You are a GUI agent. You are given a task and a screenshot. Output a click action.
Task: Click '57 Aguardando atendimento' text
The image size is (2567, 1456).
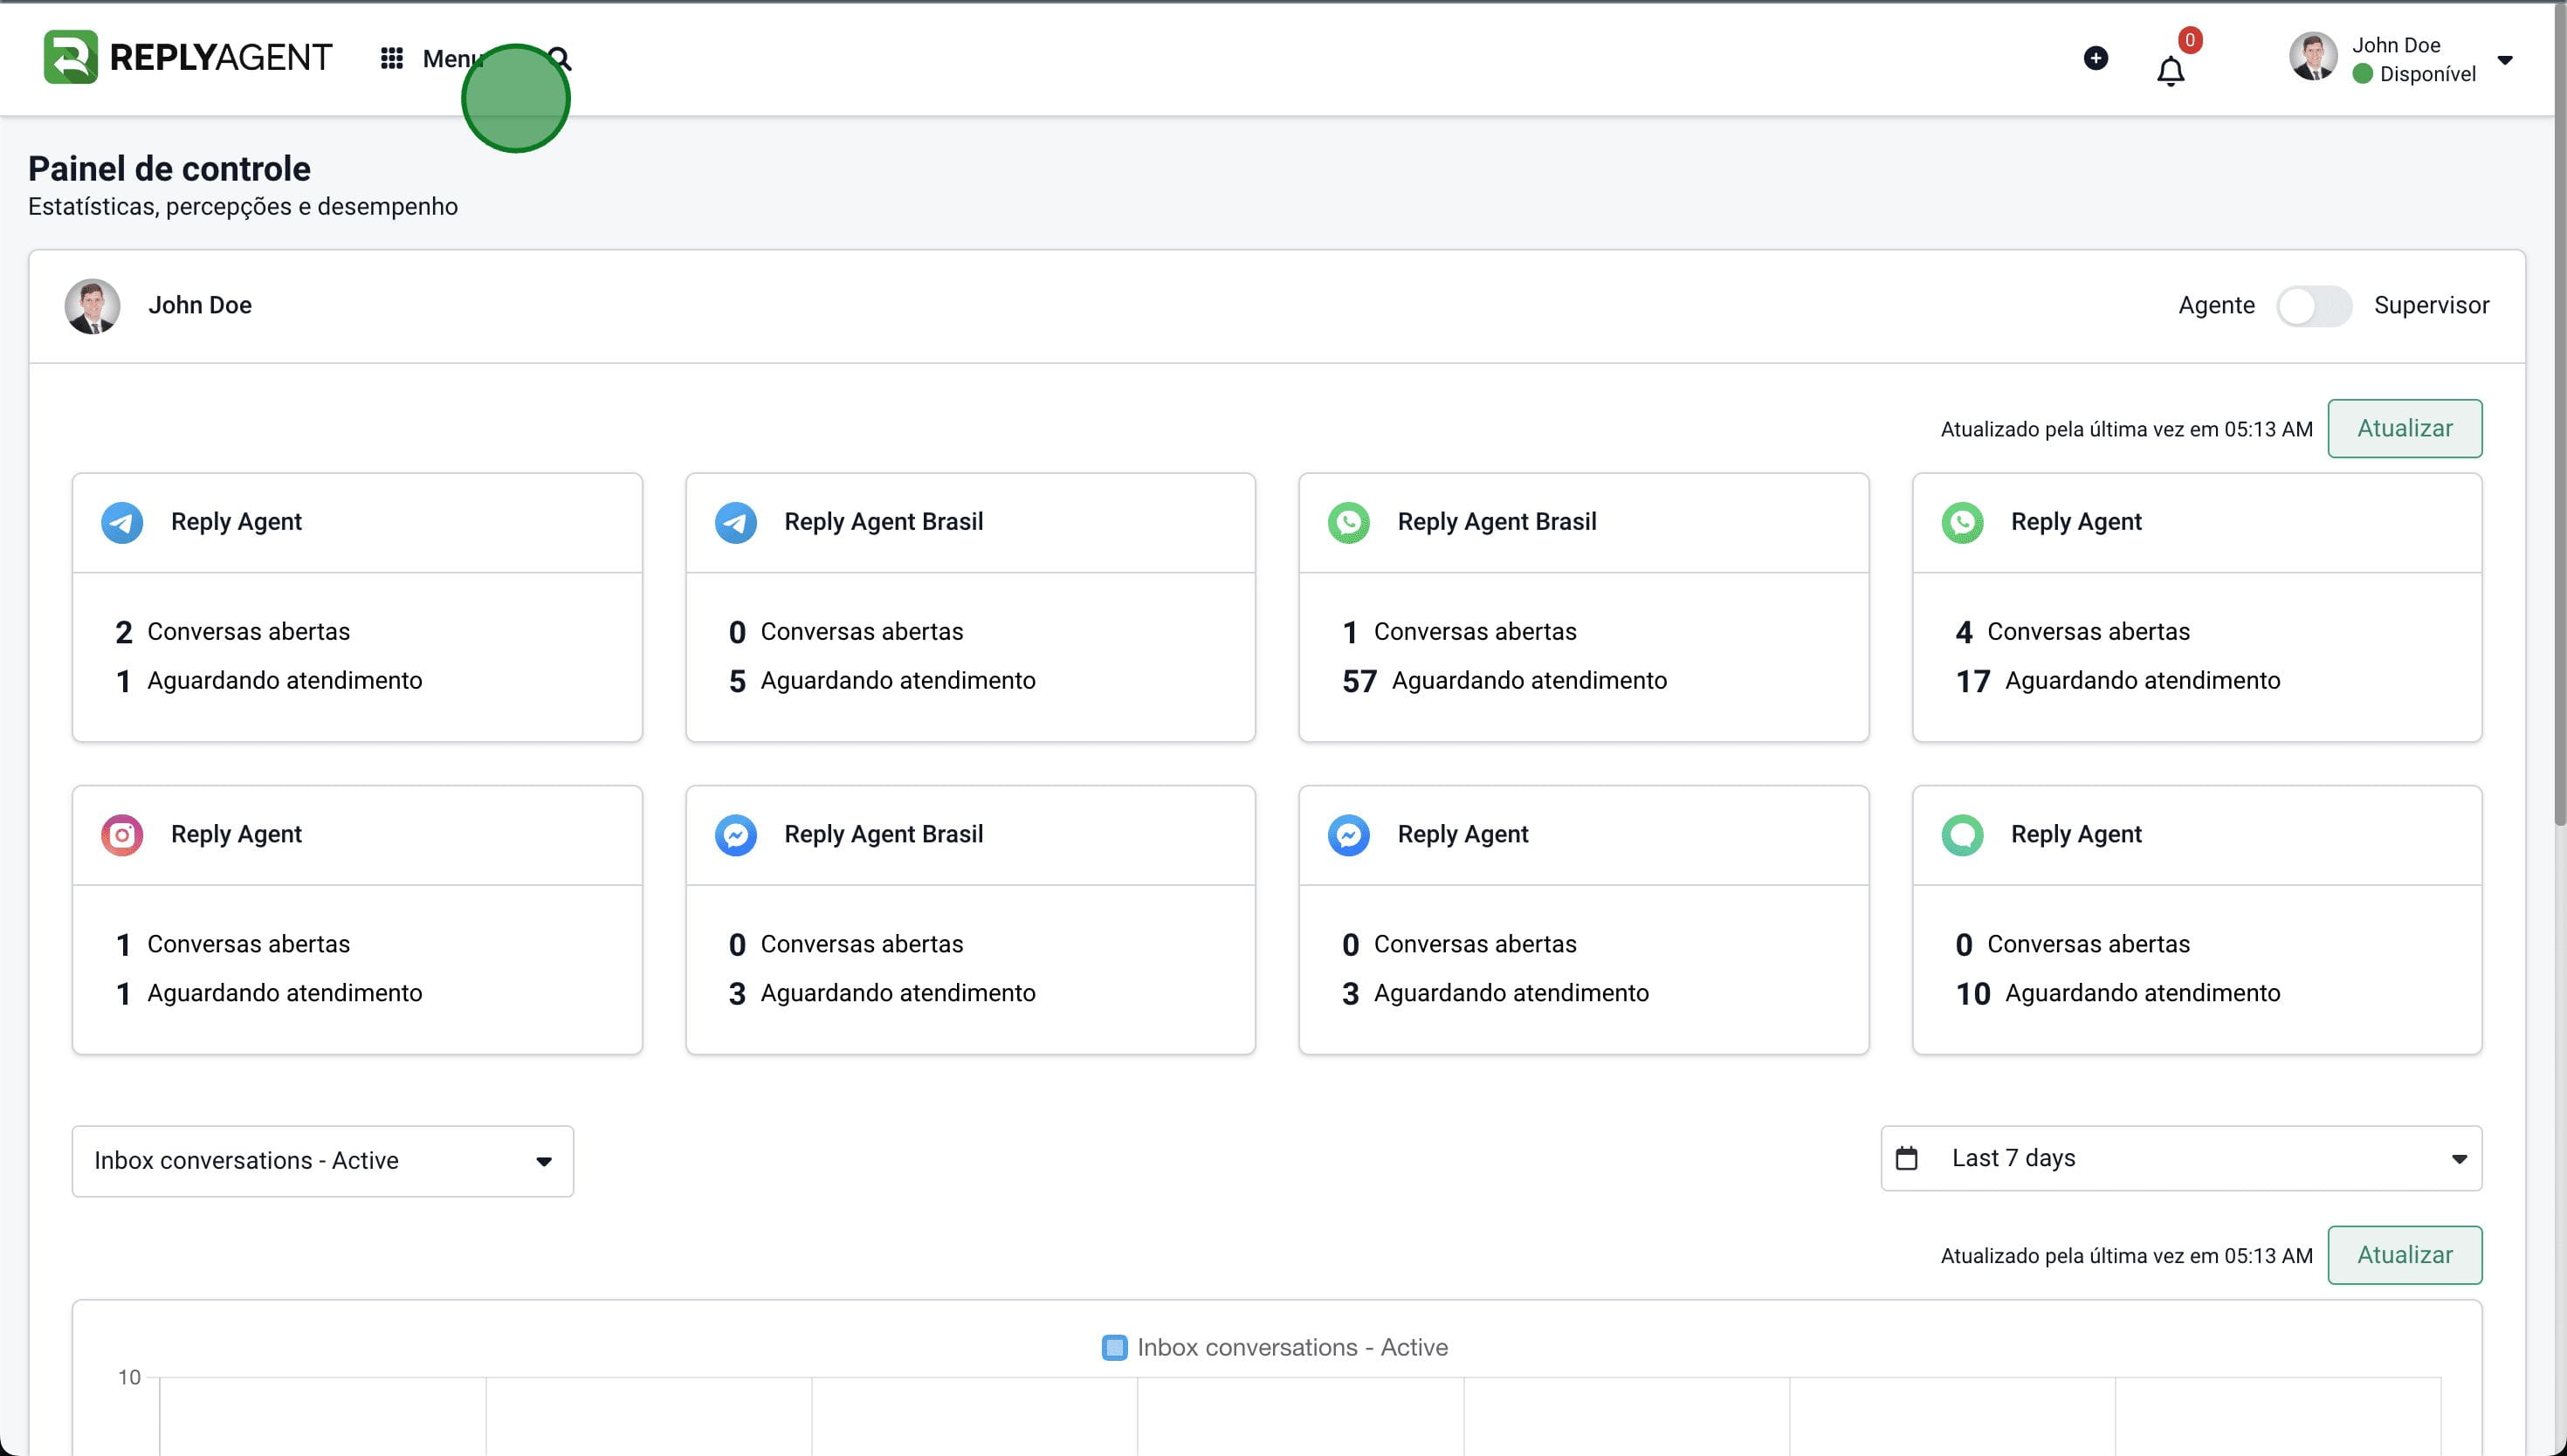point(1505,681)
